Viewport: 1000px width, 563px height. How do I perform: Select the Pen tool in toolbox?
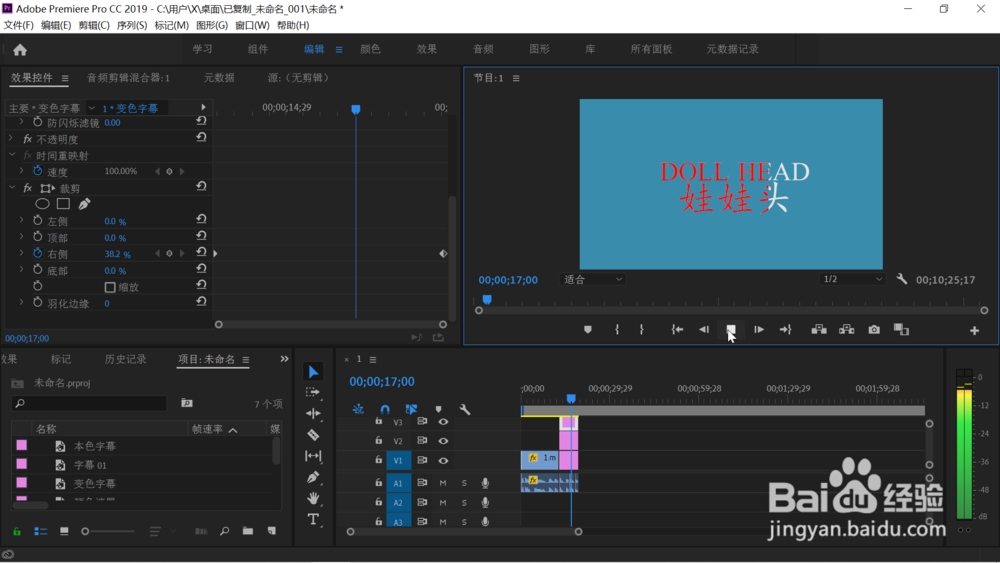coord(313,477)
